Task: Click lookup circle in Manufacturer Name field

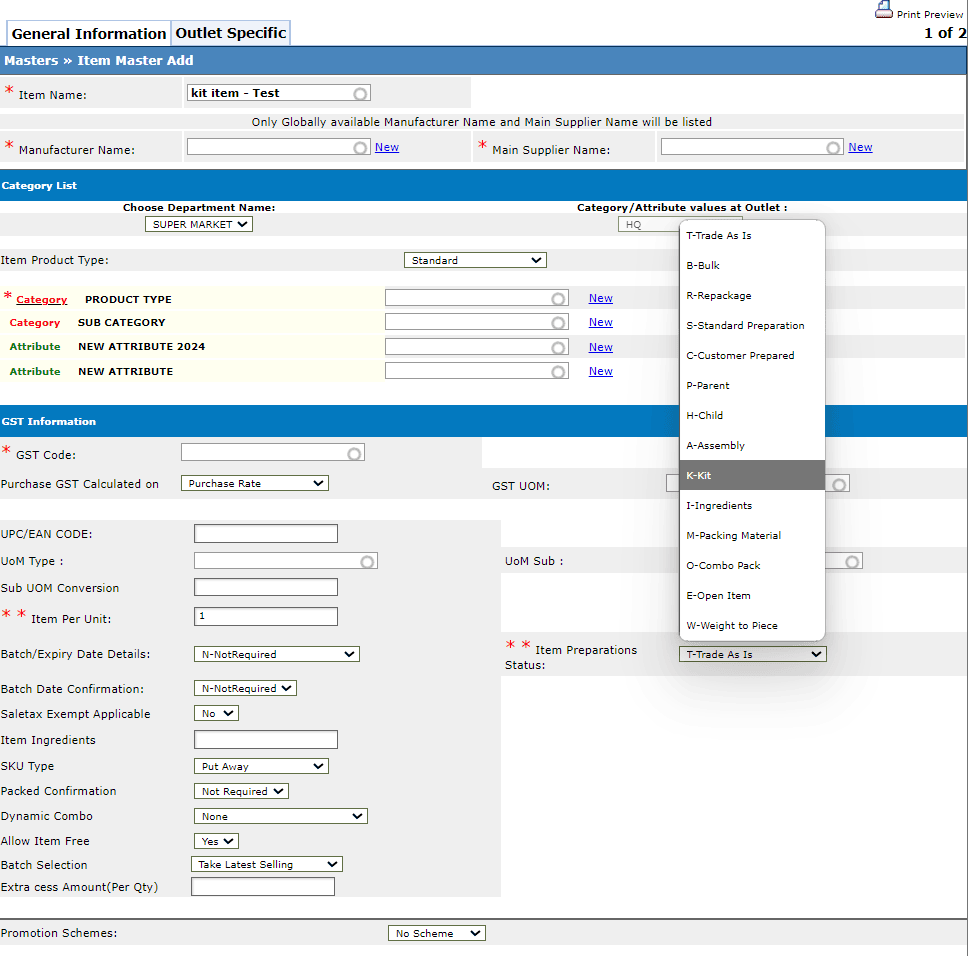Action: point(361,147)
